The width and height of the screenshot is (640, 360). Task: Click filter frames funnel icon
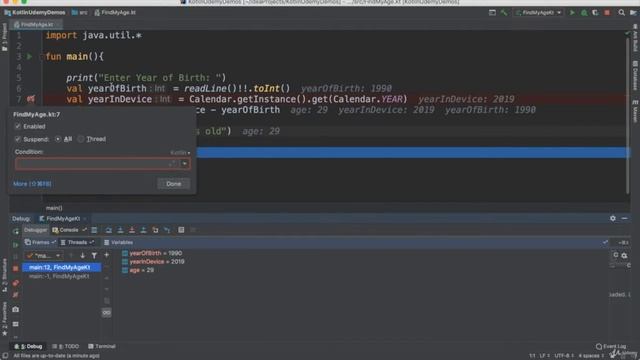coord(94,256)
